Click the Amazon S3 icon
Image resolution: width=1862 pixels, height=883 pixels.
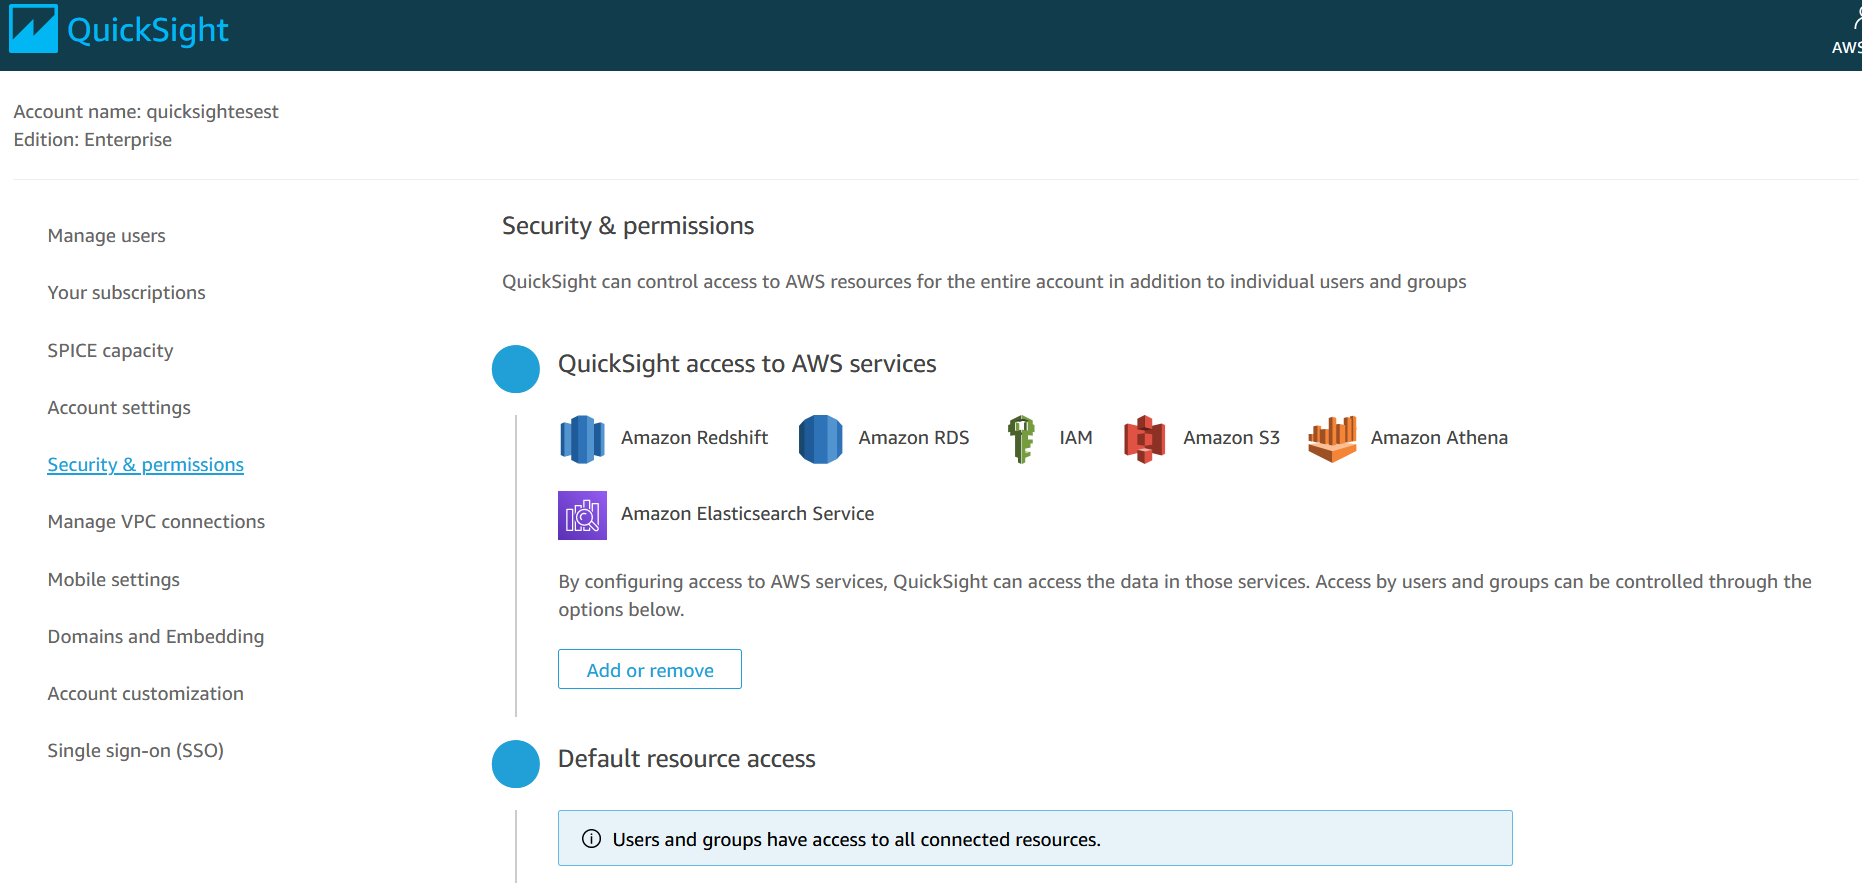click(1145, 439)
